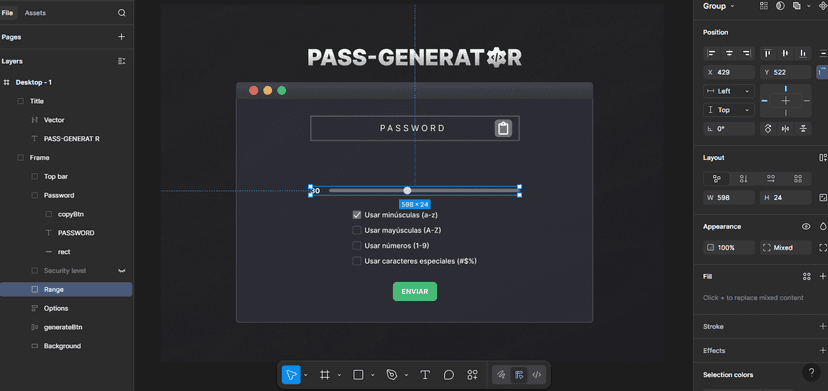
Task: Click the flip vertical icon
Action: pos(803,128)
